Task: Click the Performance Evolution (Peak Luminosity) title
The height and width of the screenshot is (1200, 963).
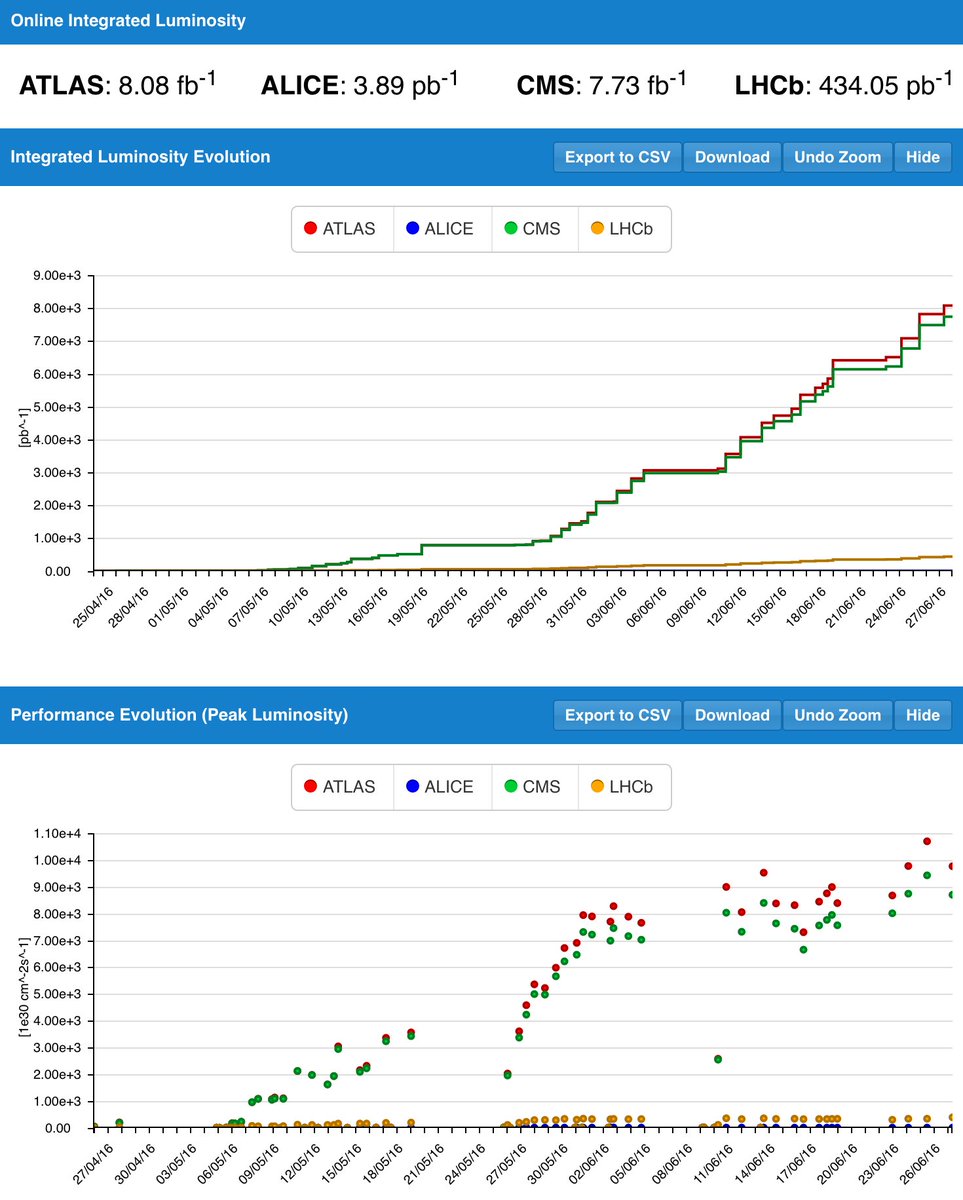Action: click(x=179, y=715)
